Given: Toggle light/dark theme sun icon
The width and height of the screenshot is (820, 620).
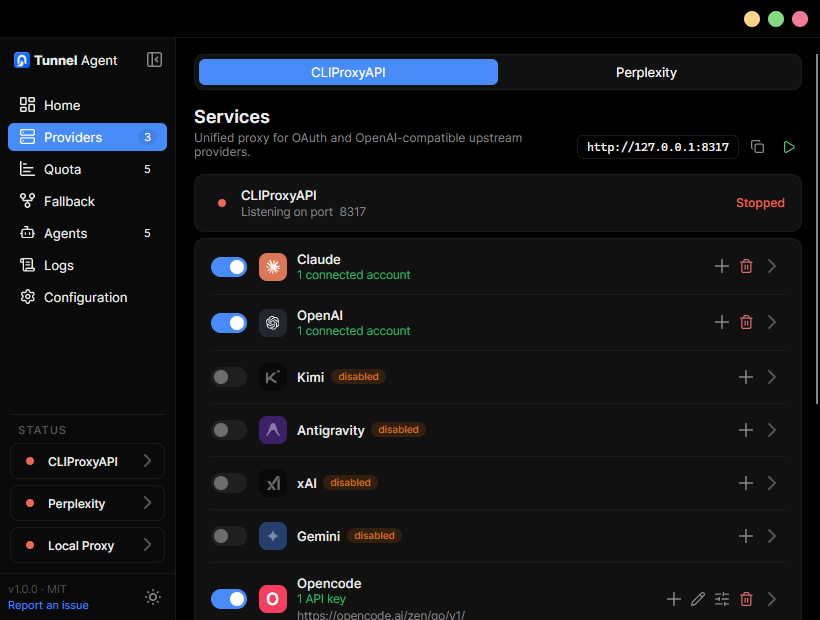Looking at the screenshot, I should tap(153, 597).
